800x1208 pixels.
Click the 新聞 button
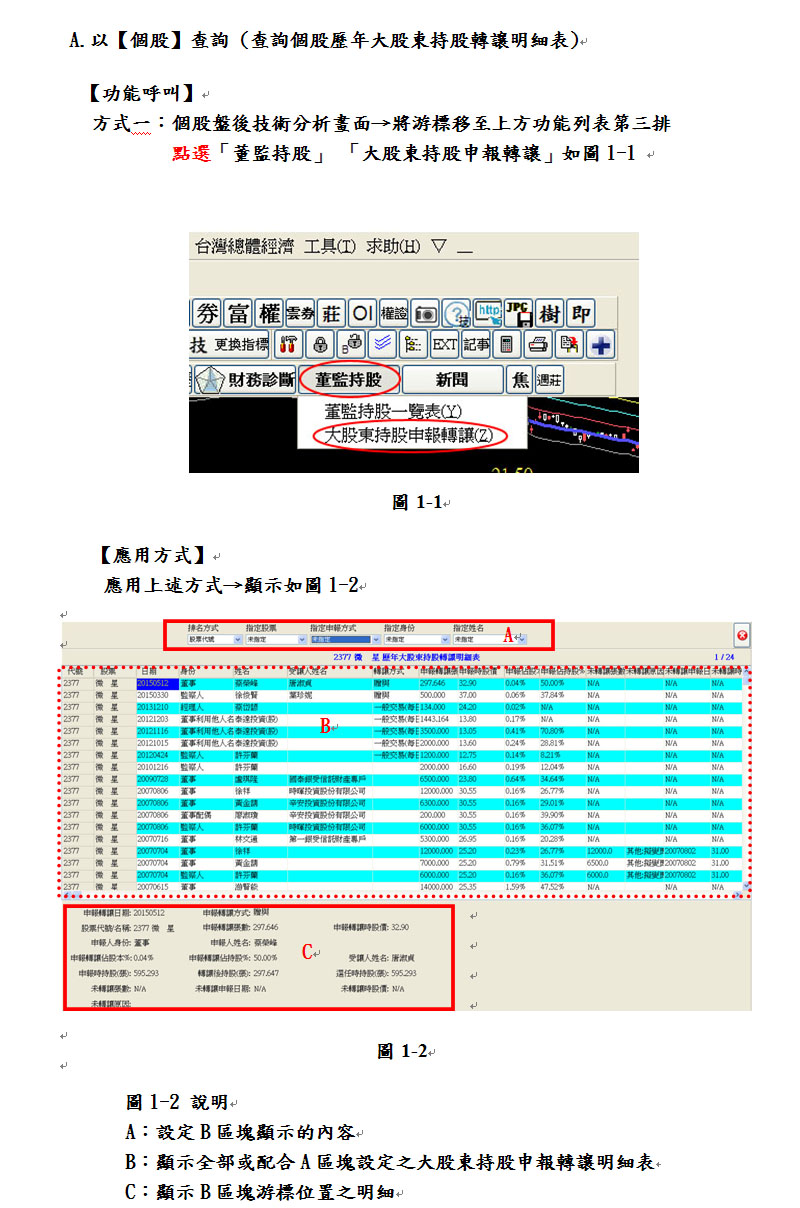point(453,380)
